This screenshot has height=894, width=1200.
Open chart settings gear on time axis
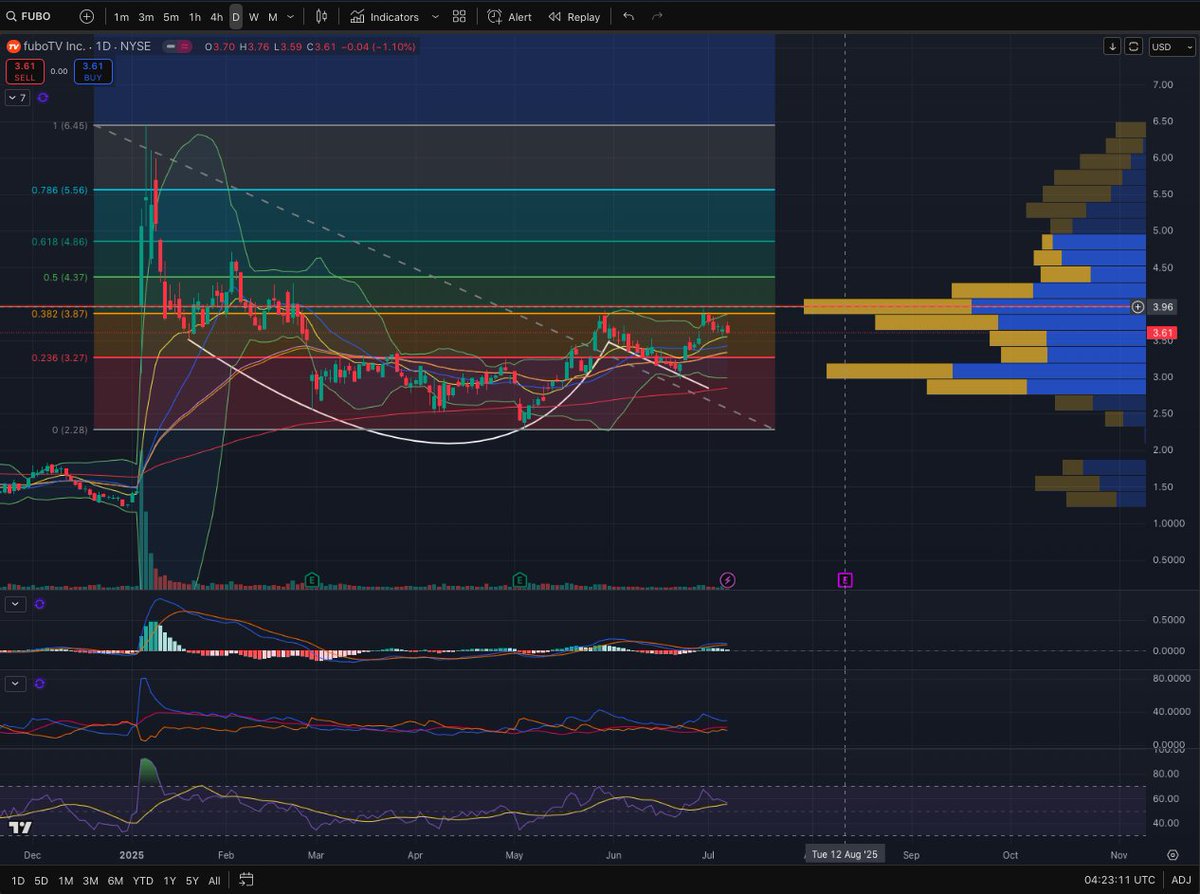point(1172,856)
